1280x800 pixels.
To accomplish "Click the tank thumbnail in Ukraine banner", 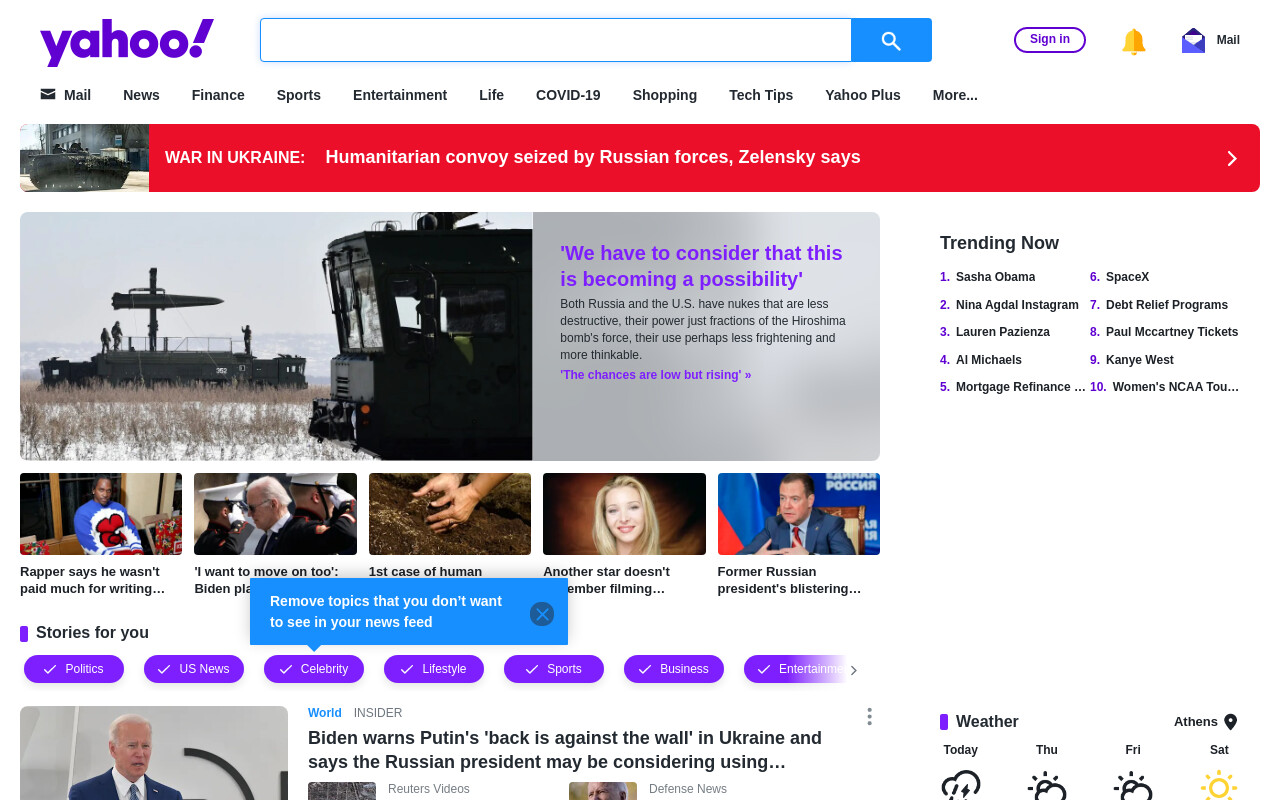I will (x=85, y=158).
